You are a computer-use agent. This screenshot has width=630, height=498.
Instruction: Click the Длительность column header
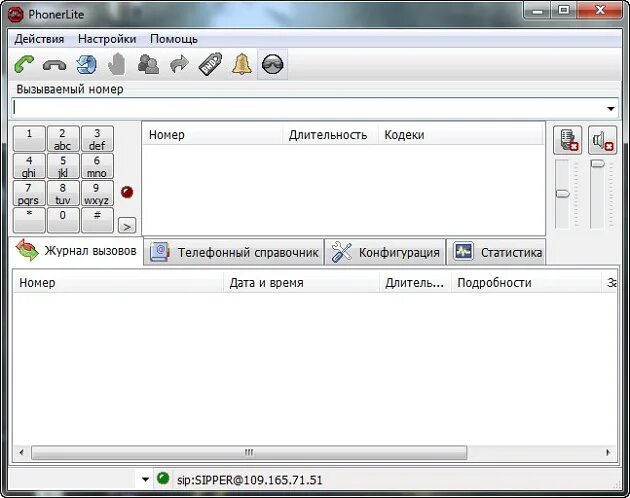click(x=330, y=135)
